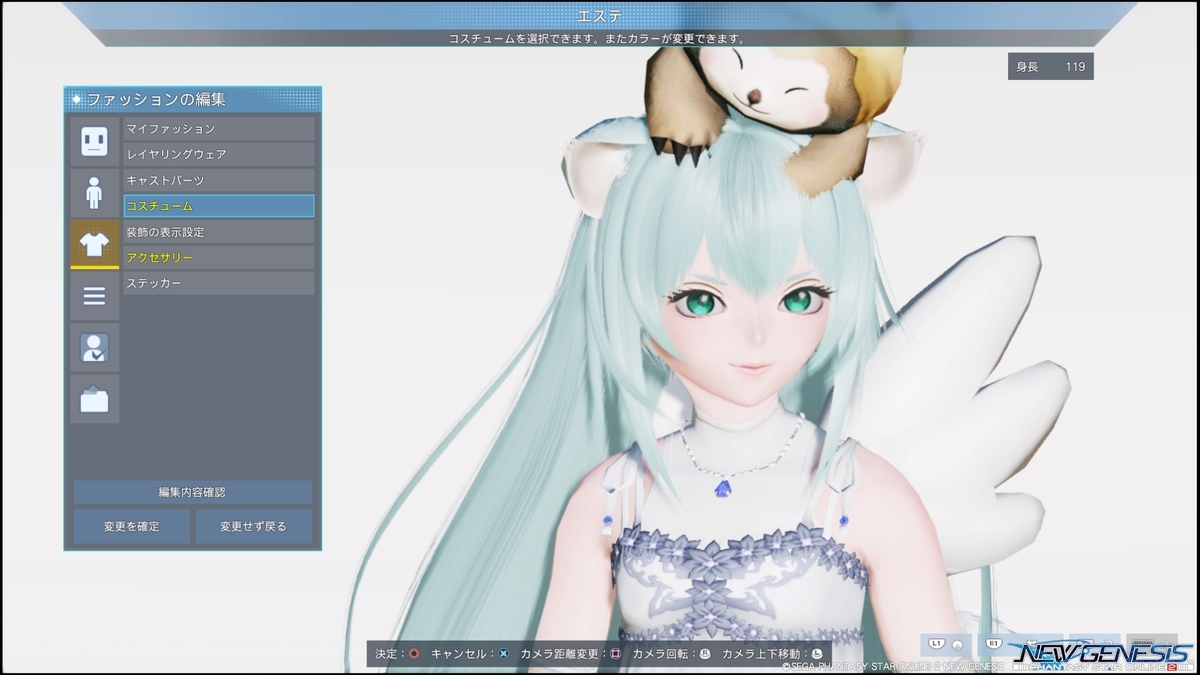Click the R-stick camera rotation glyph

point(704,654)
